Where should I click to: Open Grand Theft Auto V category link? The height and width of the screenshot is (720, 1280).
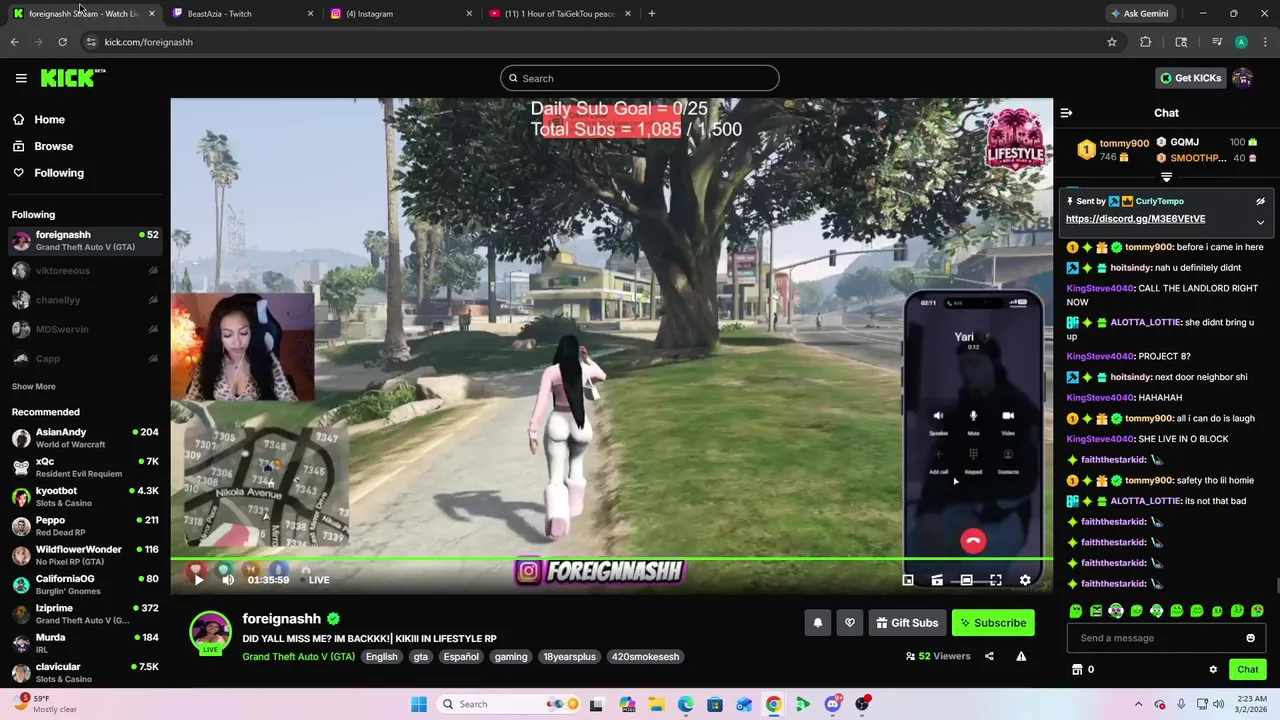[x=298, y=657]
